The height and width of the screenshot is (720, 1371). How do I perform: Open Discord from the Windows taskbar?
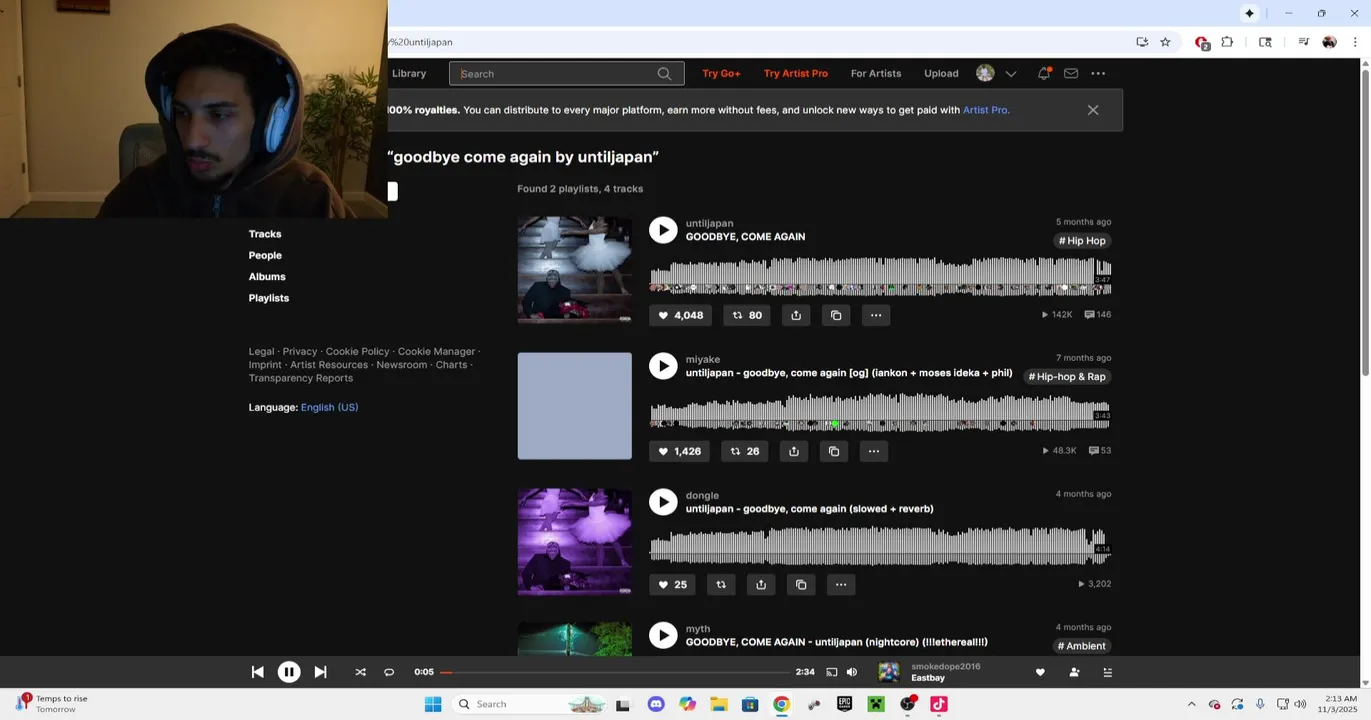(656, 704)
